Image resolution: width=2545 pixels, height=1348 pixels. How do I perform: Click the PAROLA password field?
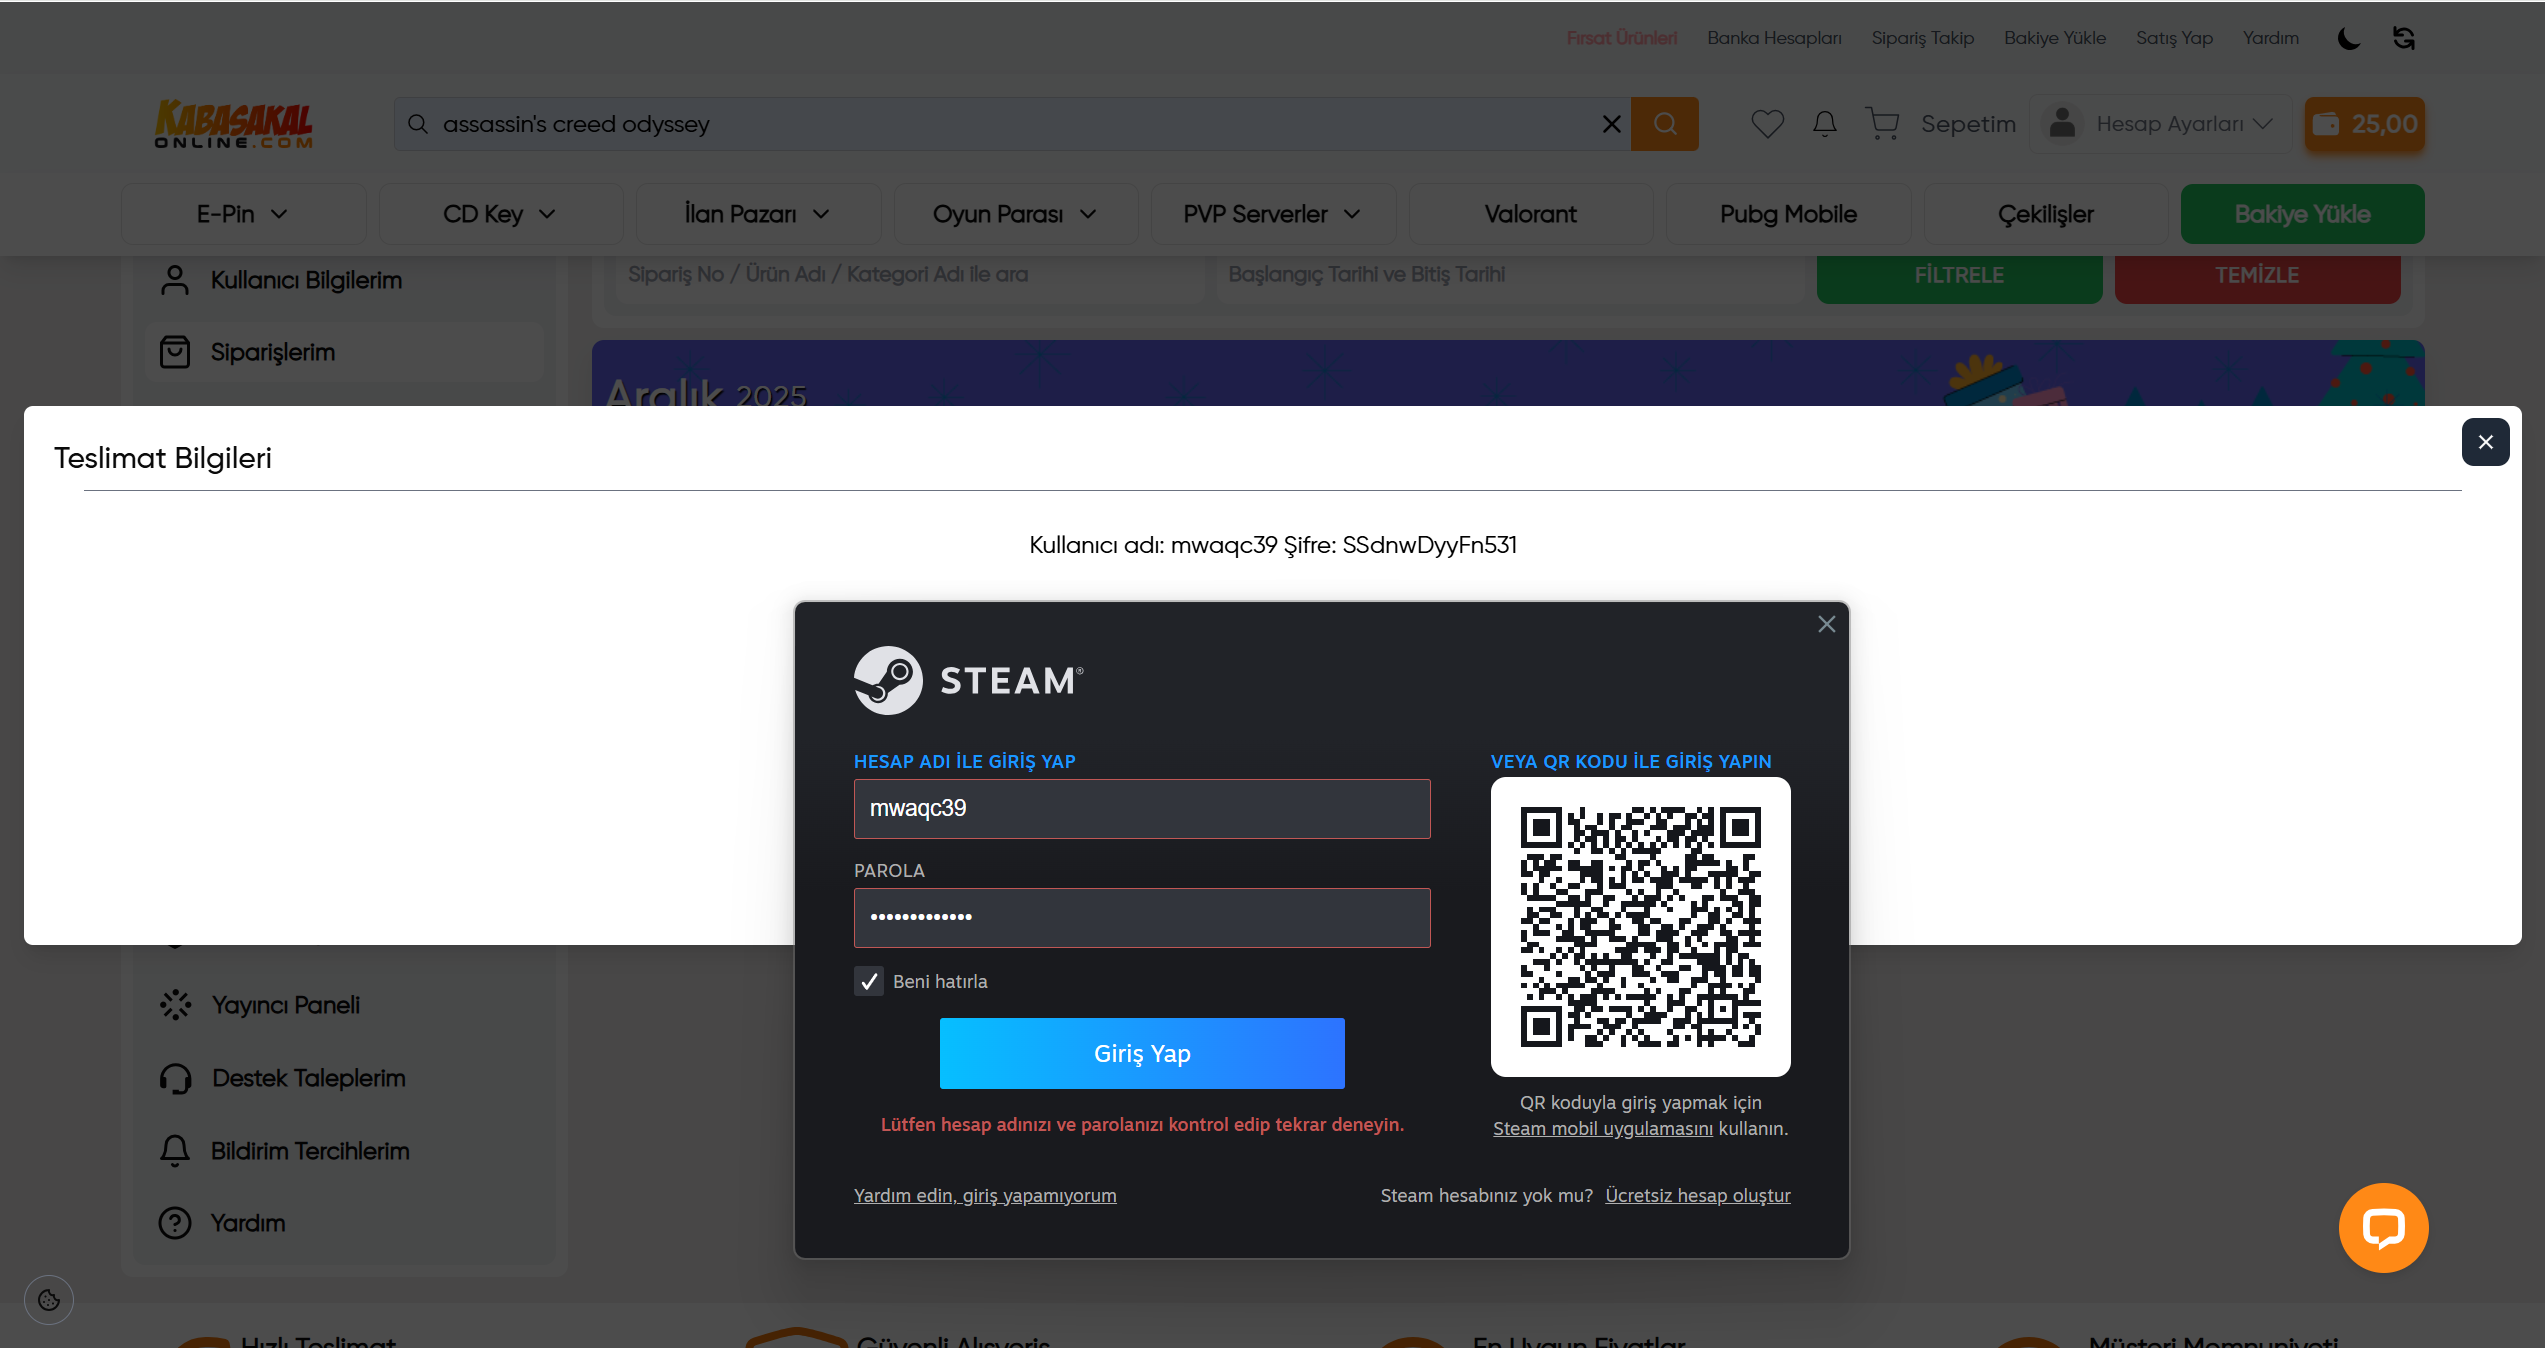pyautogui.click(x=1142, y=918)
